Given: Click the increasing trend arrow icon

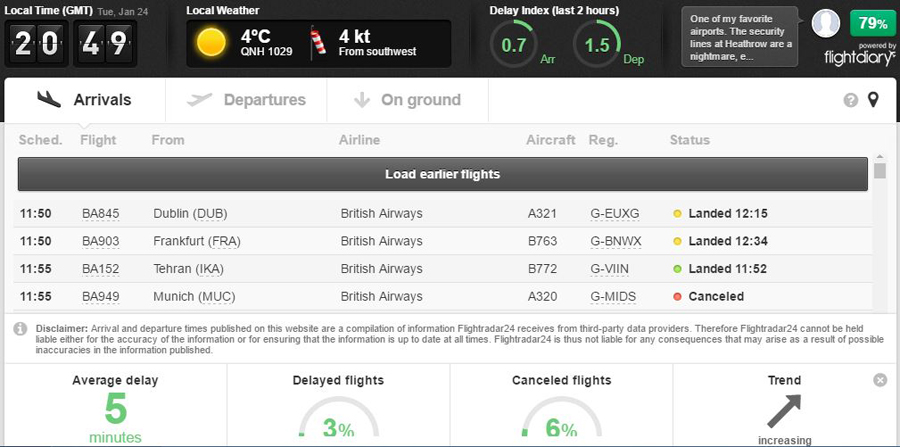Looking at the screenshot, I should click(785, 410).
